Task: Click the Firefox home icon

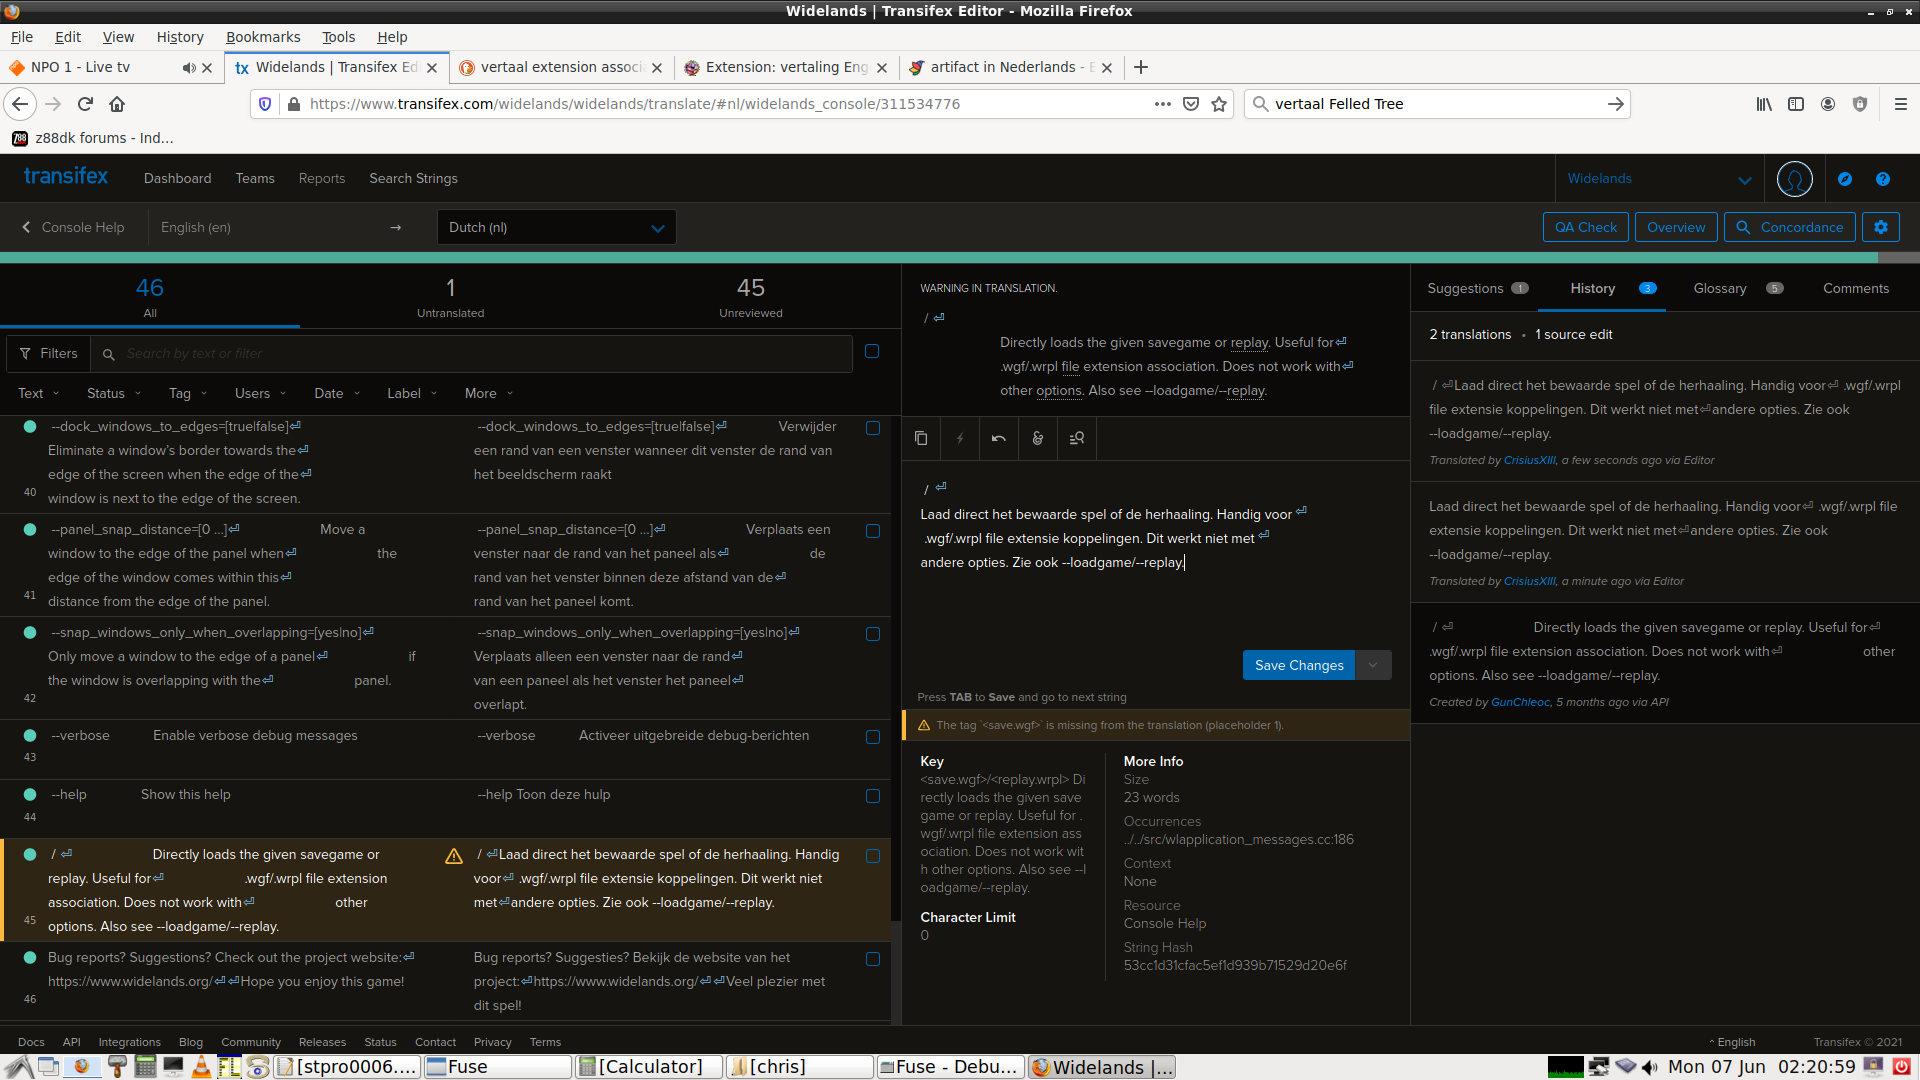Action: click(117, 104)
